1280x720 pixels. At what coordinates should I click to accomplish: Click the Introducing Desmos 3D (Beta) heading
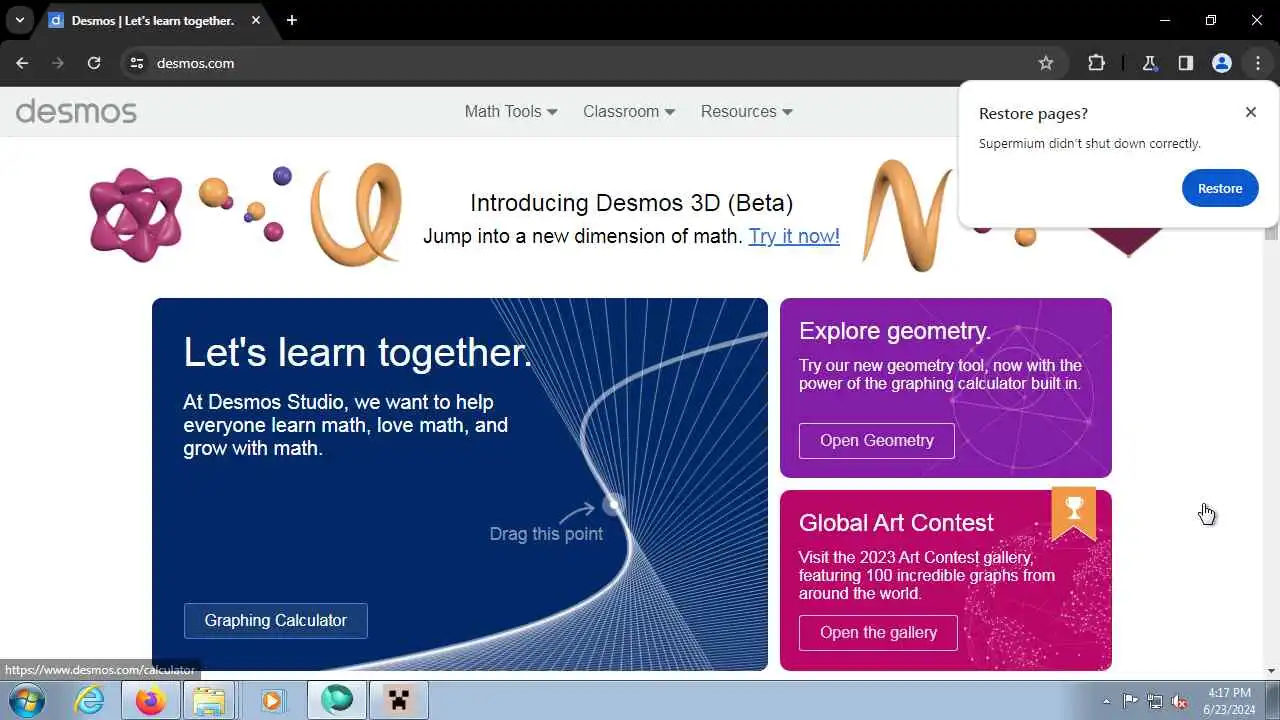pos(631,203)
